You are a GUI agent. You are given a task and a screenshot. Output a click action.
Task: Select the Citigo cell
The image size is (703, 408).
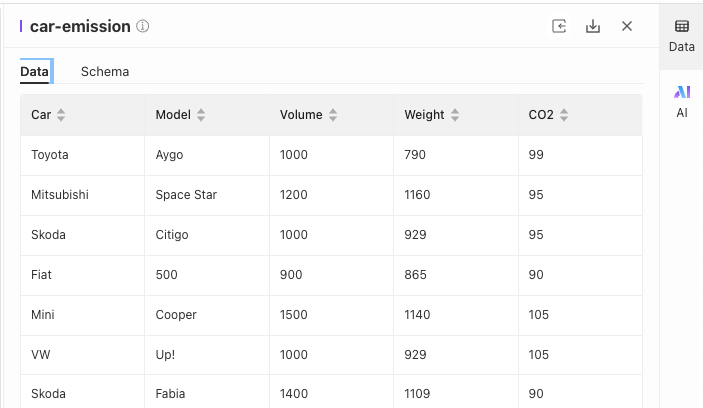coord(172,235)
